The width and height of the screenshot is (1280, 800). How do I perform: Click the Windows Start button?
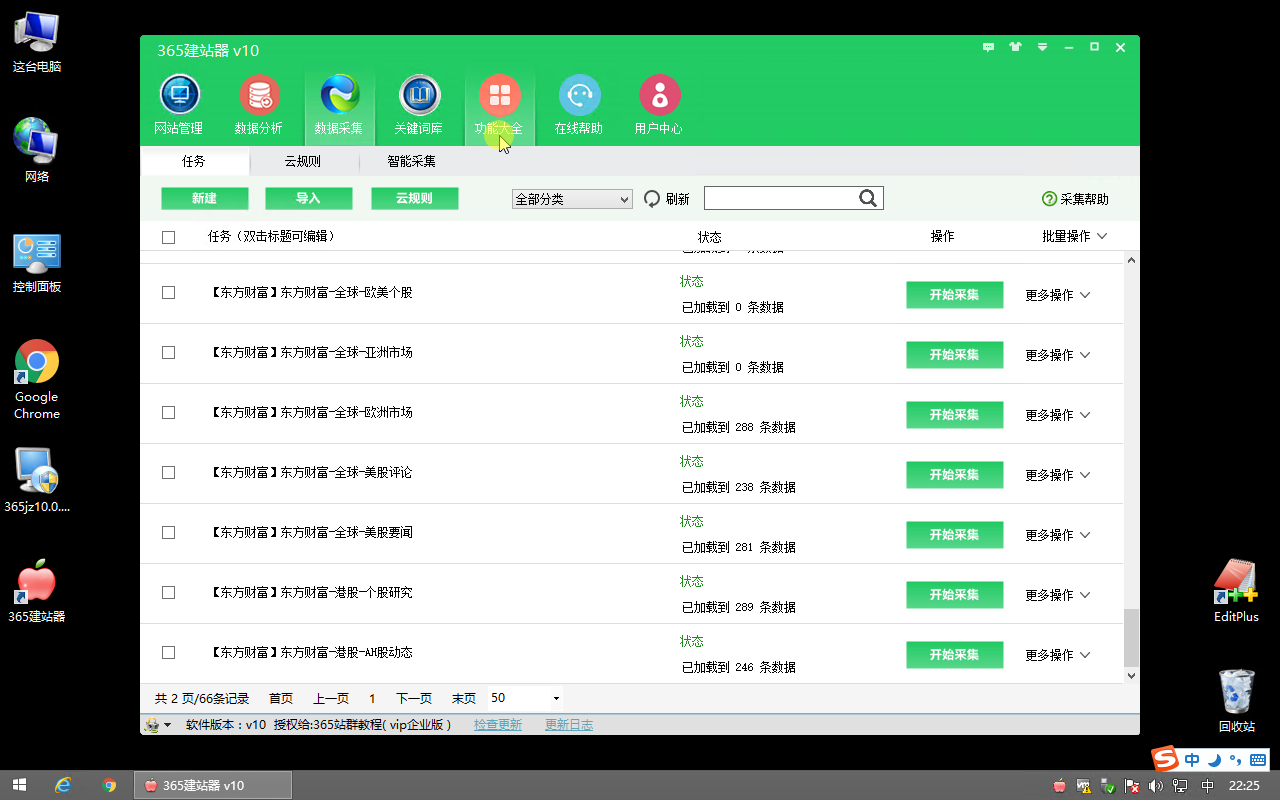tap(19, 785)
